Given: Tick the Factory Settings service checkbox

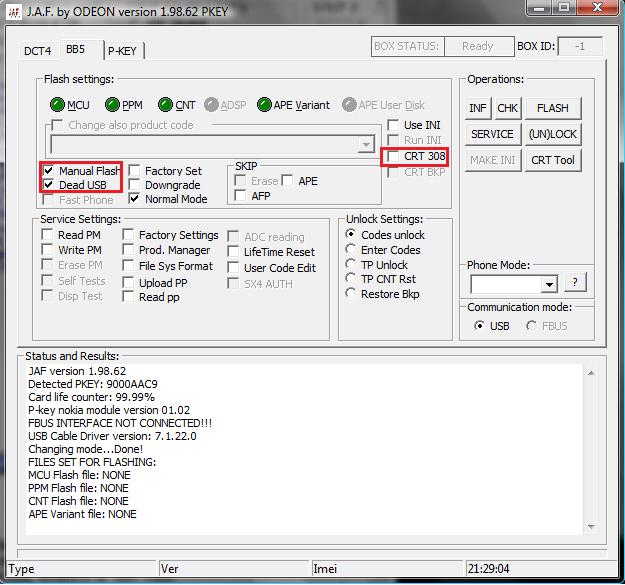Looking at the screenshot, I should (128, 234).
